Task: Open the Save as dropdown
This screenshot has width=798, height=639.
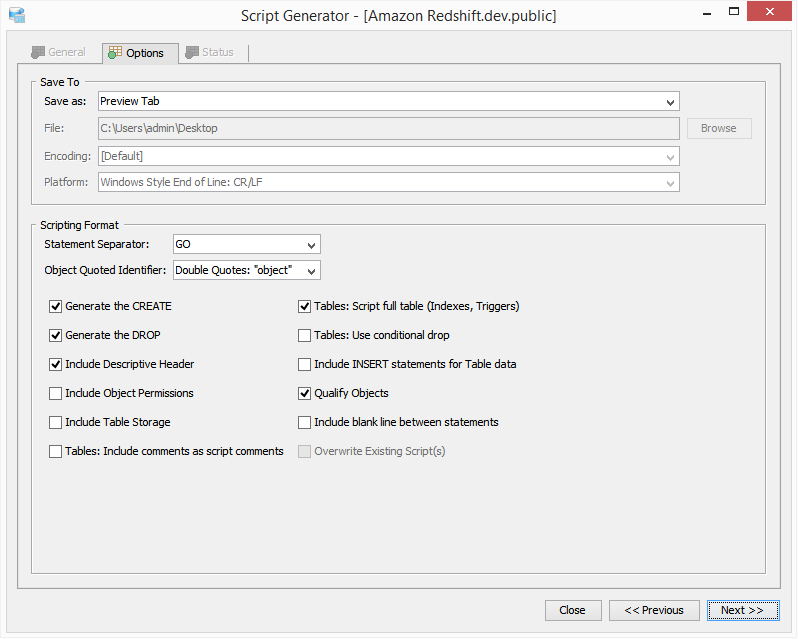Action: [670, 101]
